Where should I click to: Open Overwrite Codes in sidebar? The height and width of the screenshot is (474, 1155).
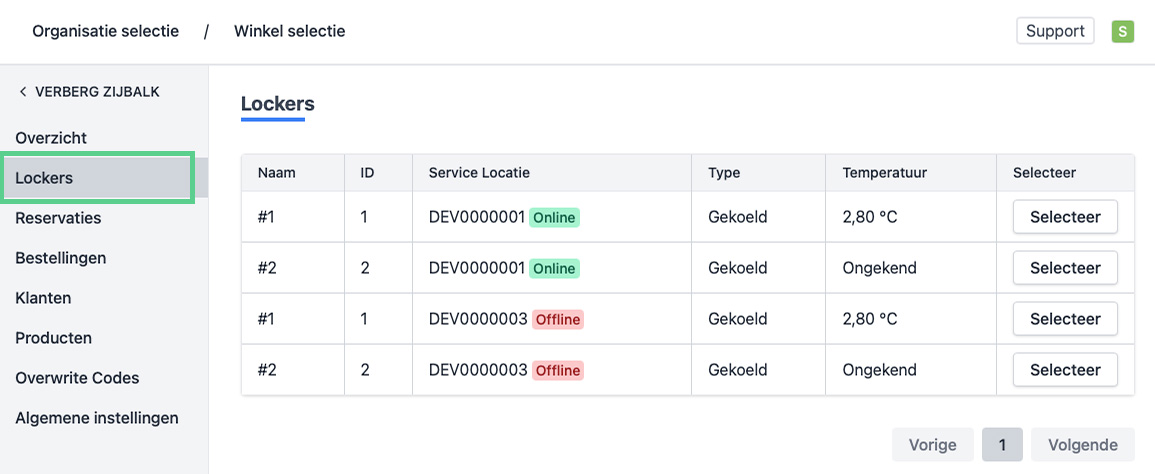click(x=77, y=378)
